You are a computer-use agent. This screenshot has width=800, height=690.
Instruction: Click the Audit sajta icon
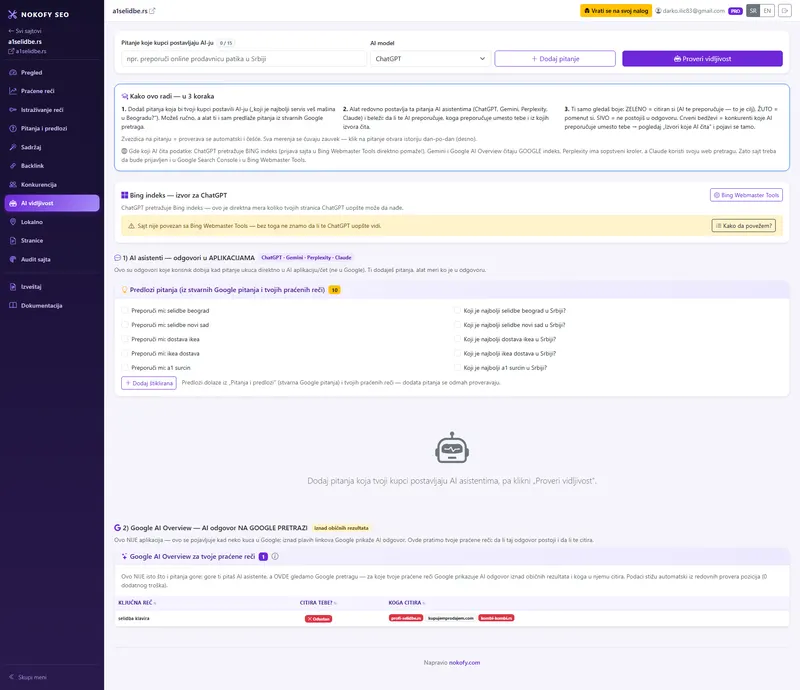point(13,259)
